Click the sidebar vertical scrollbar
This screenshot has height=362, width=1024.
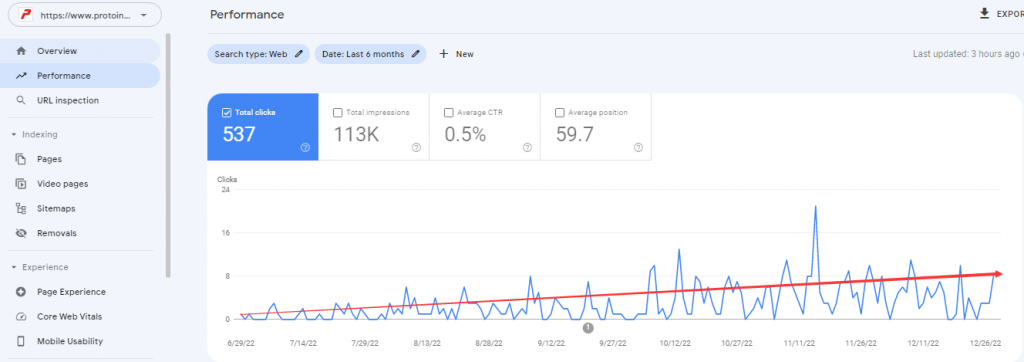pos(168,155)
